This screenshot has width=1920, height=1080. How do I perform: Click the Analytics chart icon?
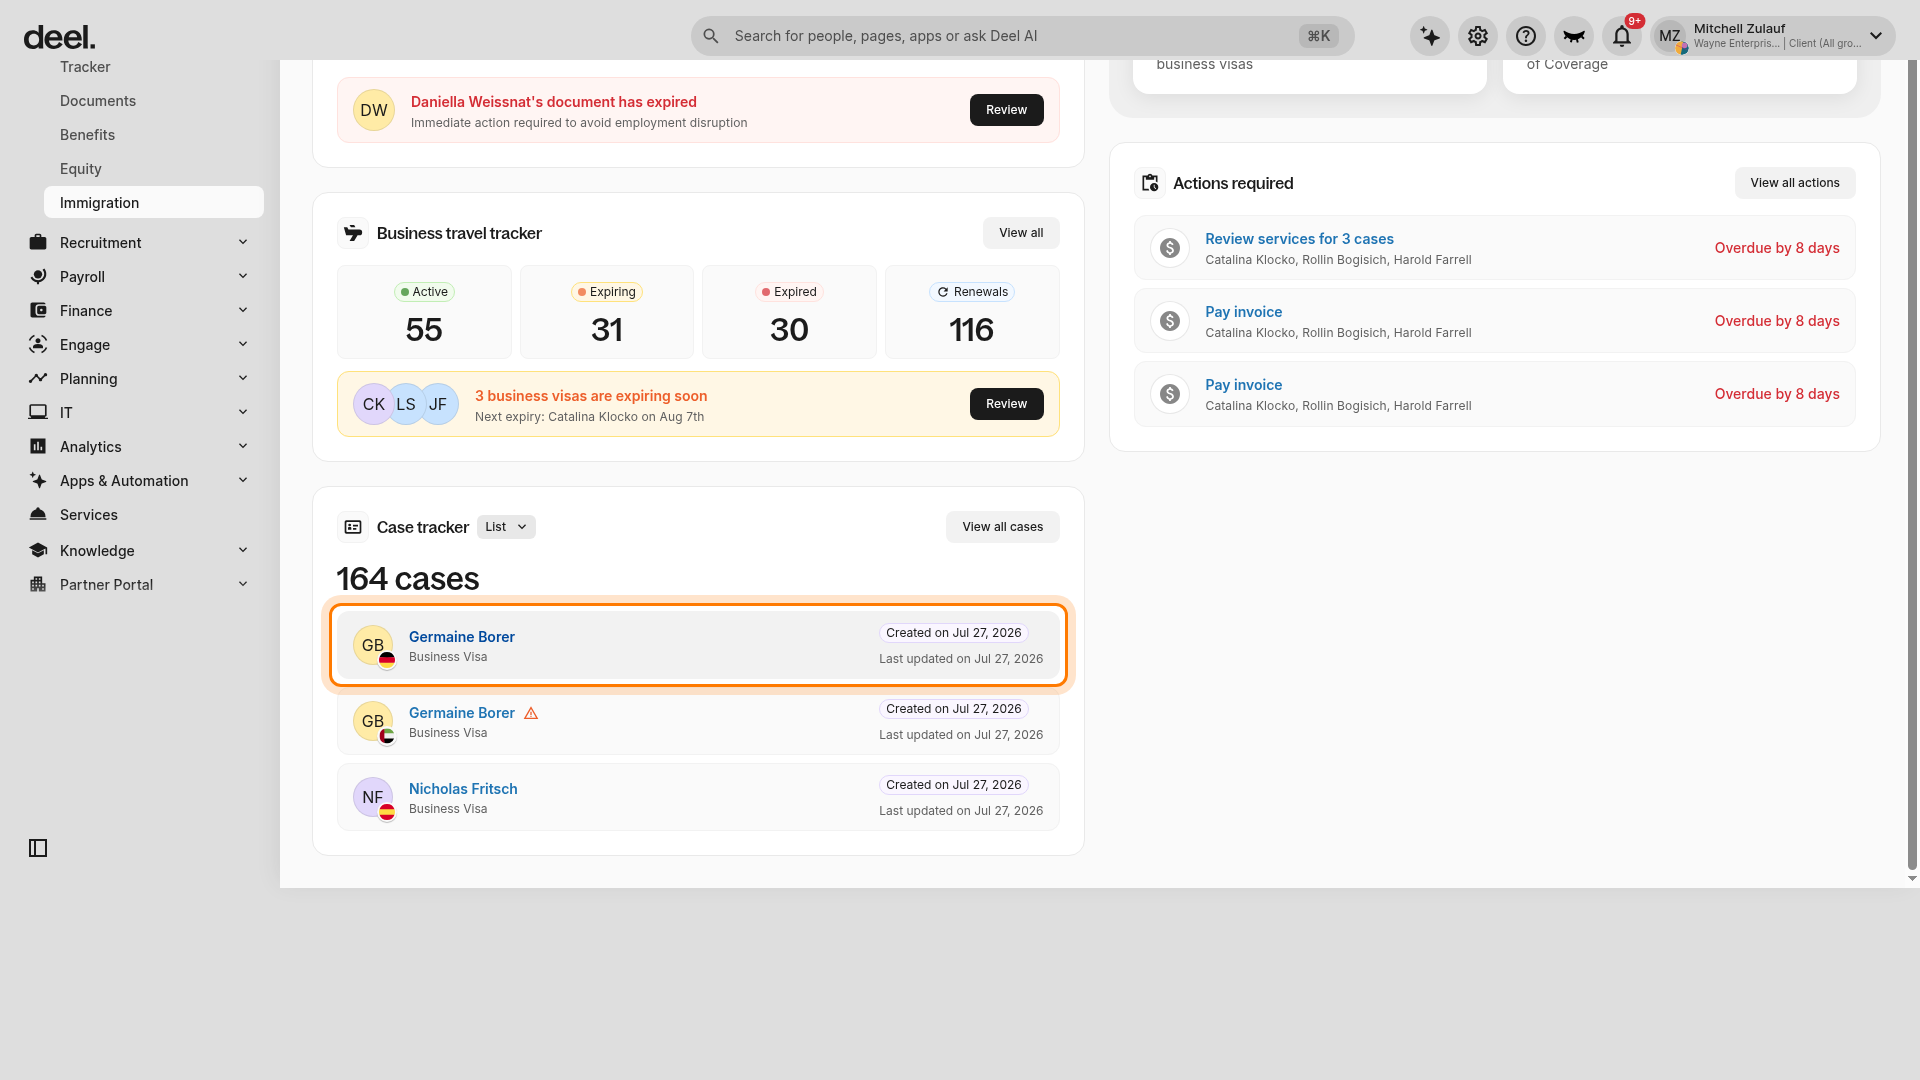coord(38,446)
